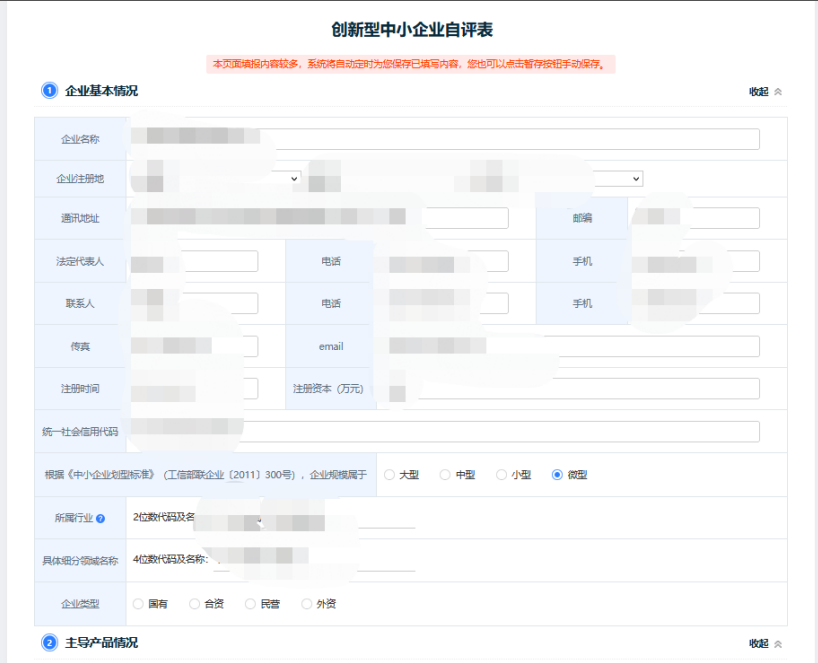The width and height of the screenshot is (818, 663).
Task: Select the 中型 company size option
Action: point(443,475)
